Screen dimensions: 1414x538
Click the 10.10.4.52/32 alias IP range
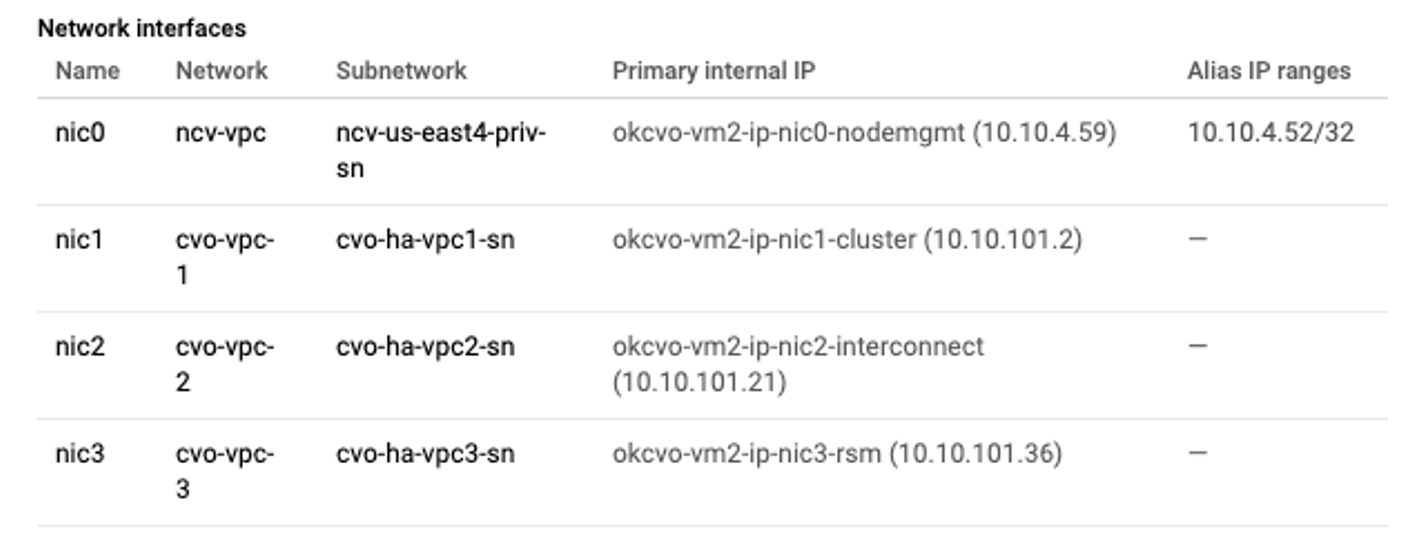[1270, 133]
